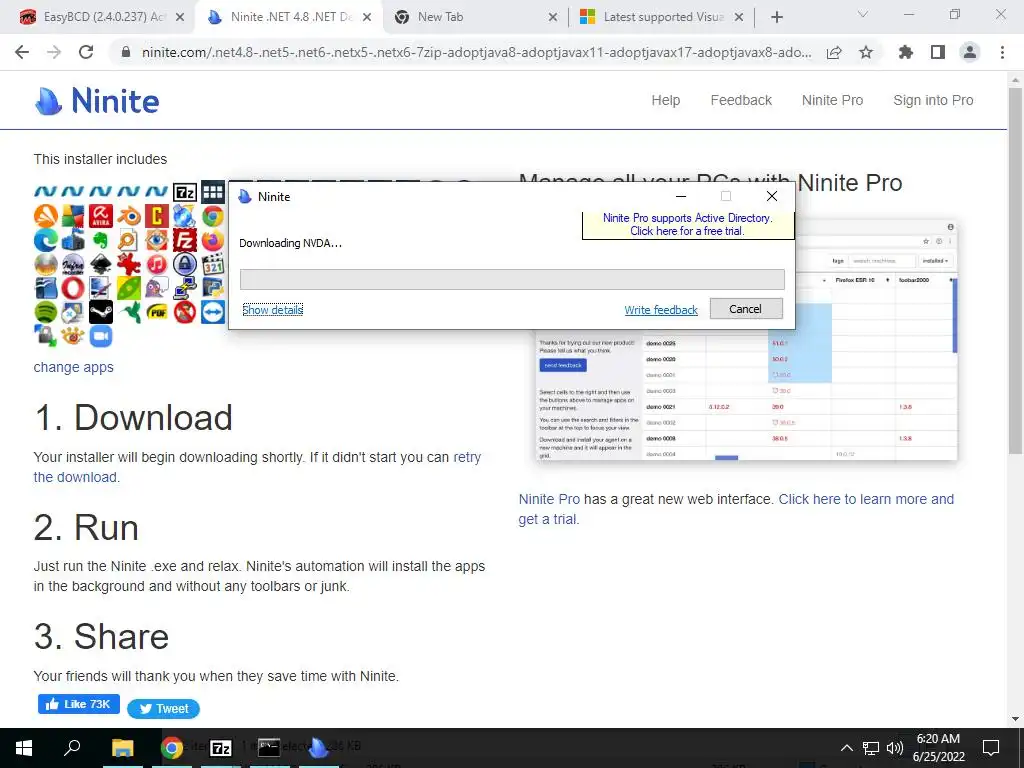Screen dimensions: 1024x768
Task: Click the Google Chrome icon in the installer list
Action: (213, 216)
